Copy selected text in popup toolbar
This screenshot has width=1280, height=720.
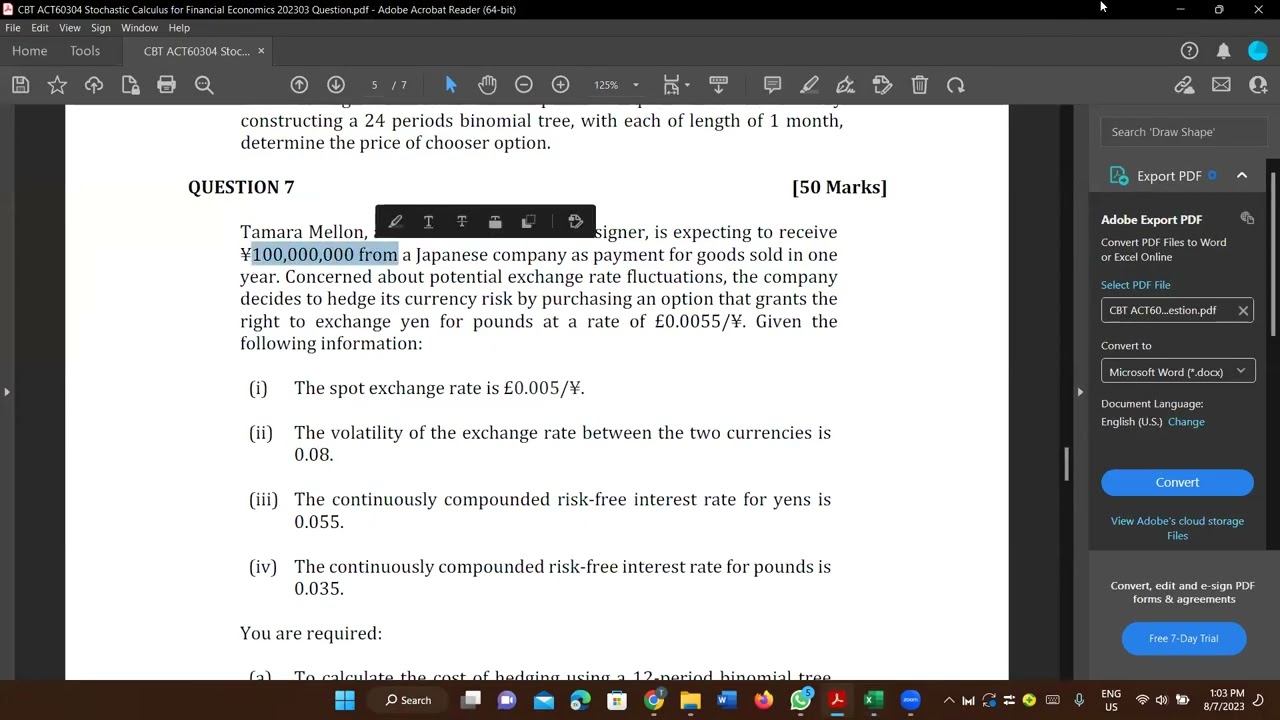tap(529, 222)
